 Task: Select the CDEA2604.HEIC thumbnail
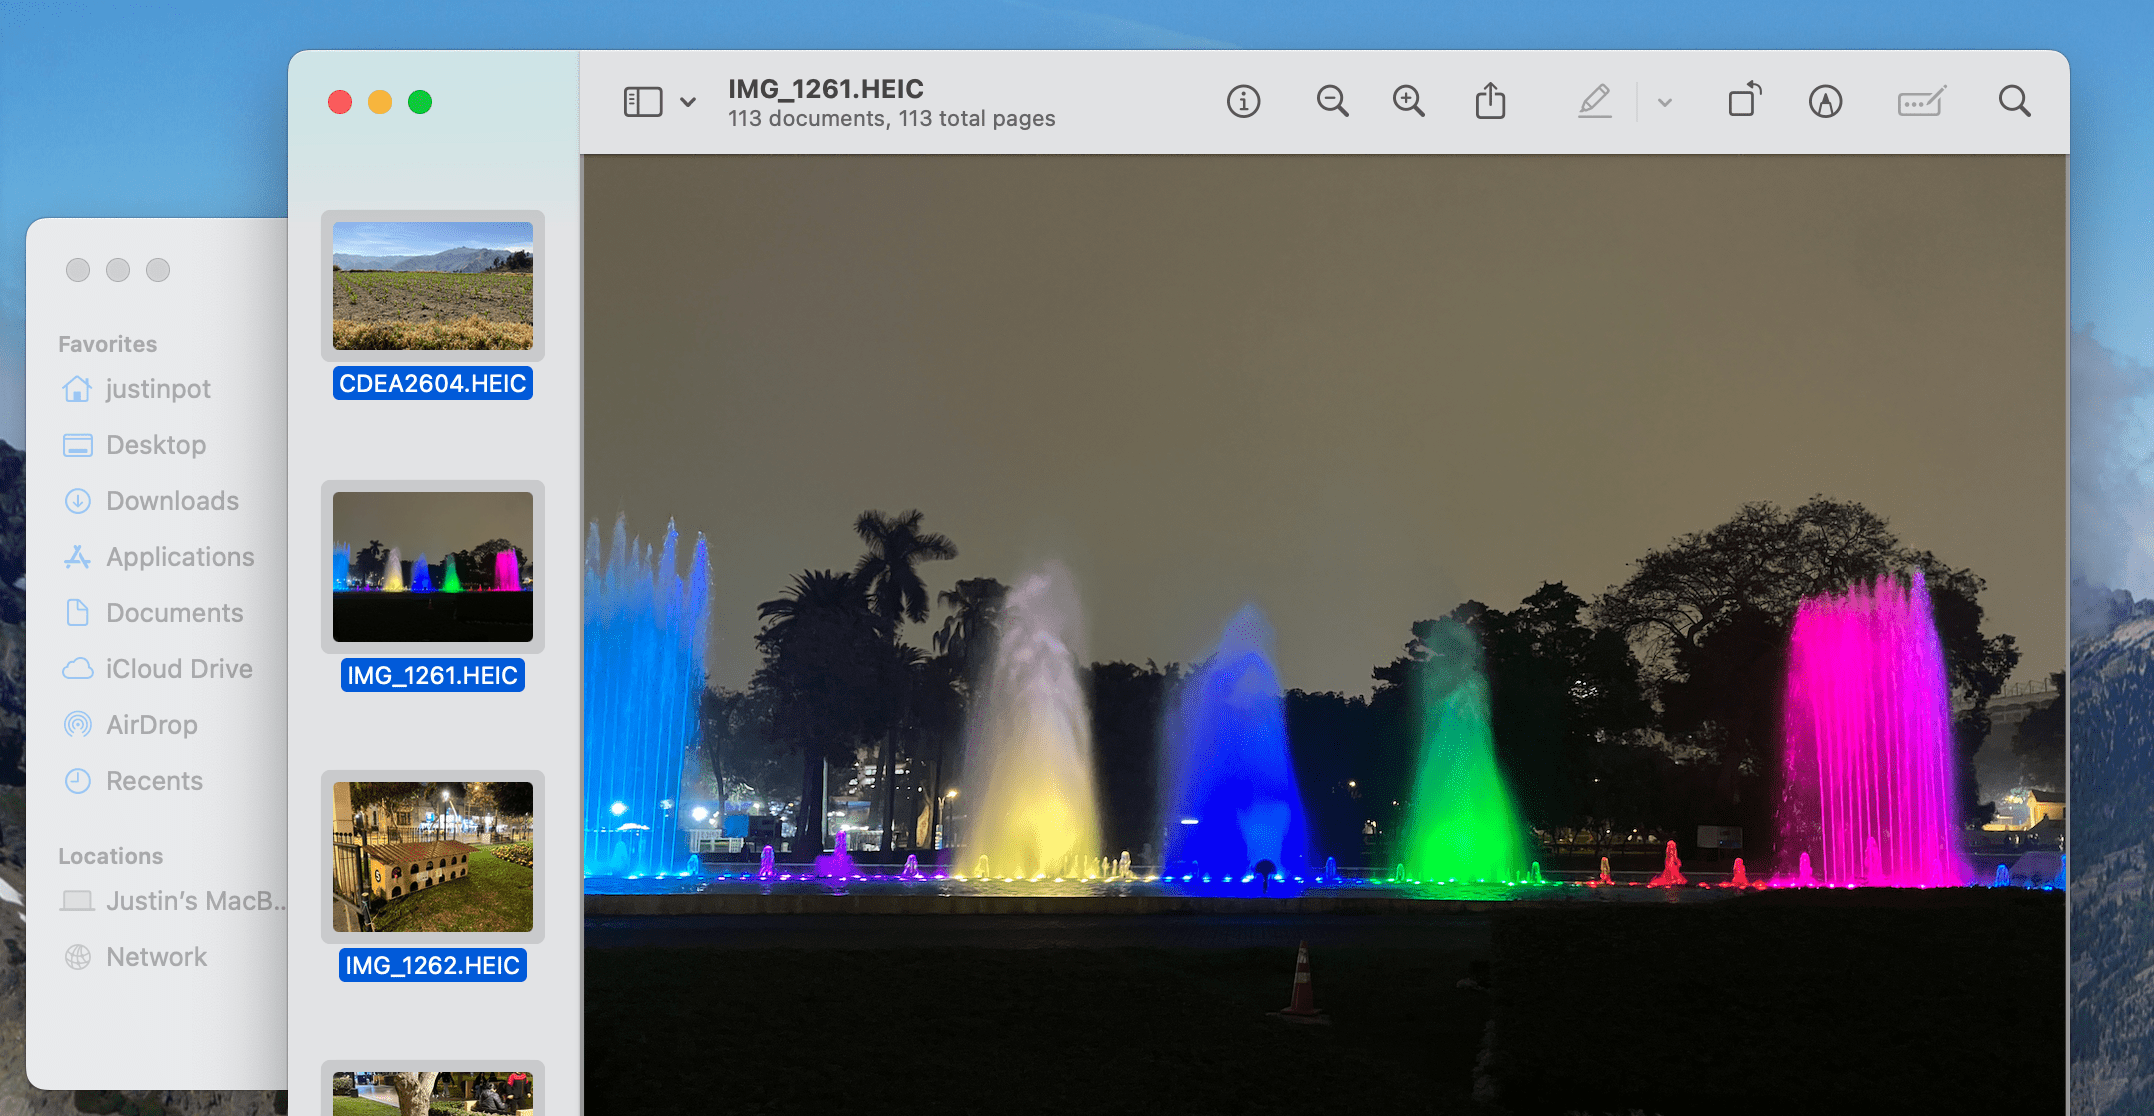click(432, 286)
